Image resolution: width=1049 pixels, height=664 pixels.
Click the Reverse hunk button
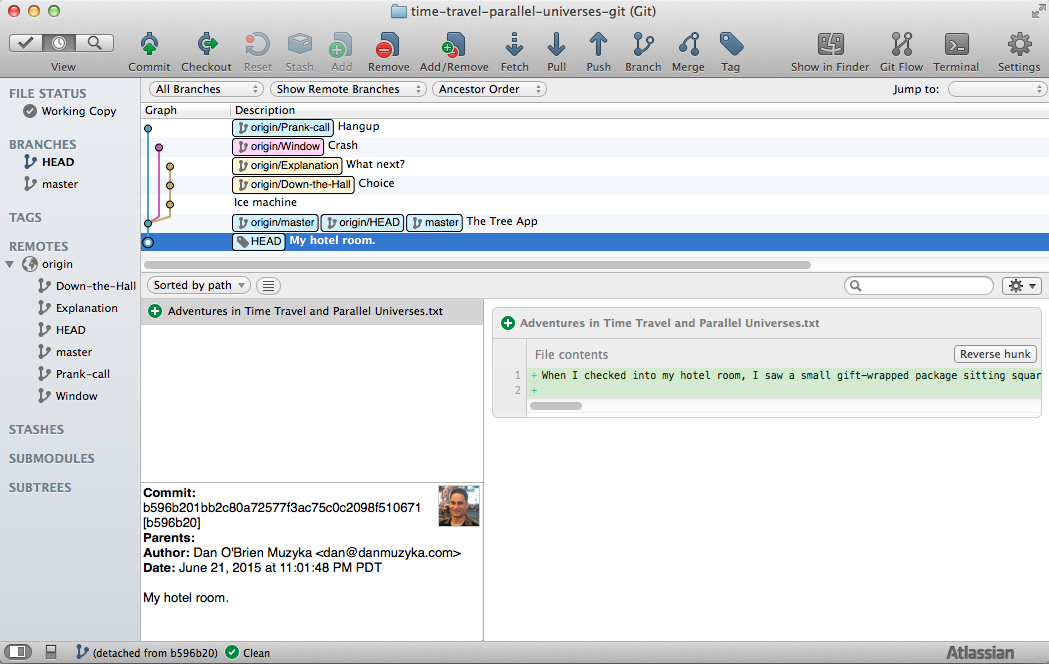(995, 354)
